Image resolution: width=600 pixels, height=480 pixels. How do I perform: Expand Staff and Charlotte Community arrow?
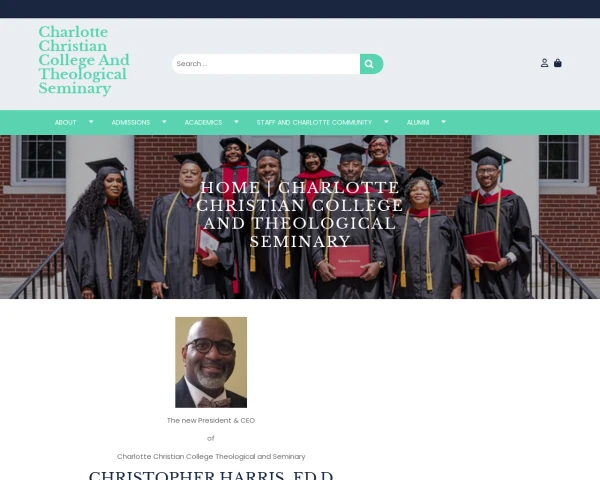click(x=386, y=122)
